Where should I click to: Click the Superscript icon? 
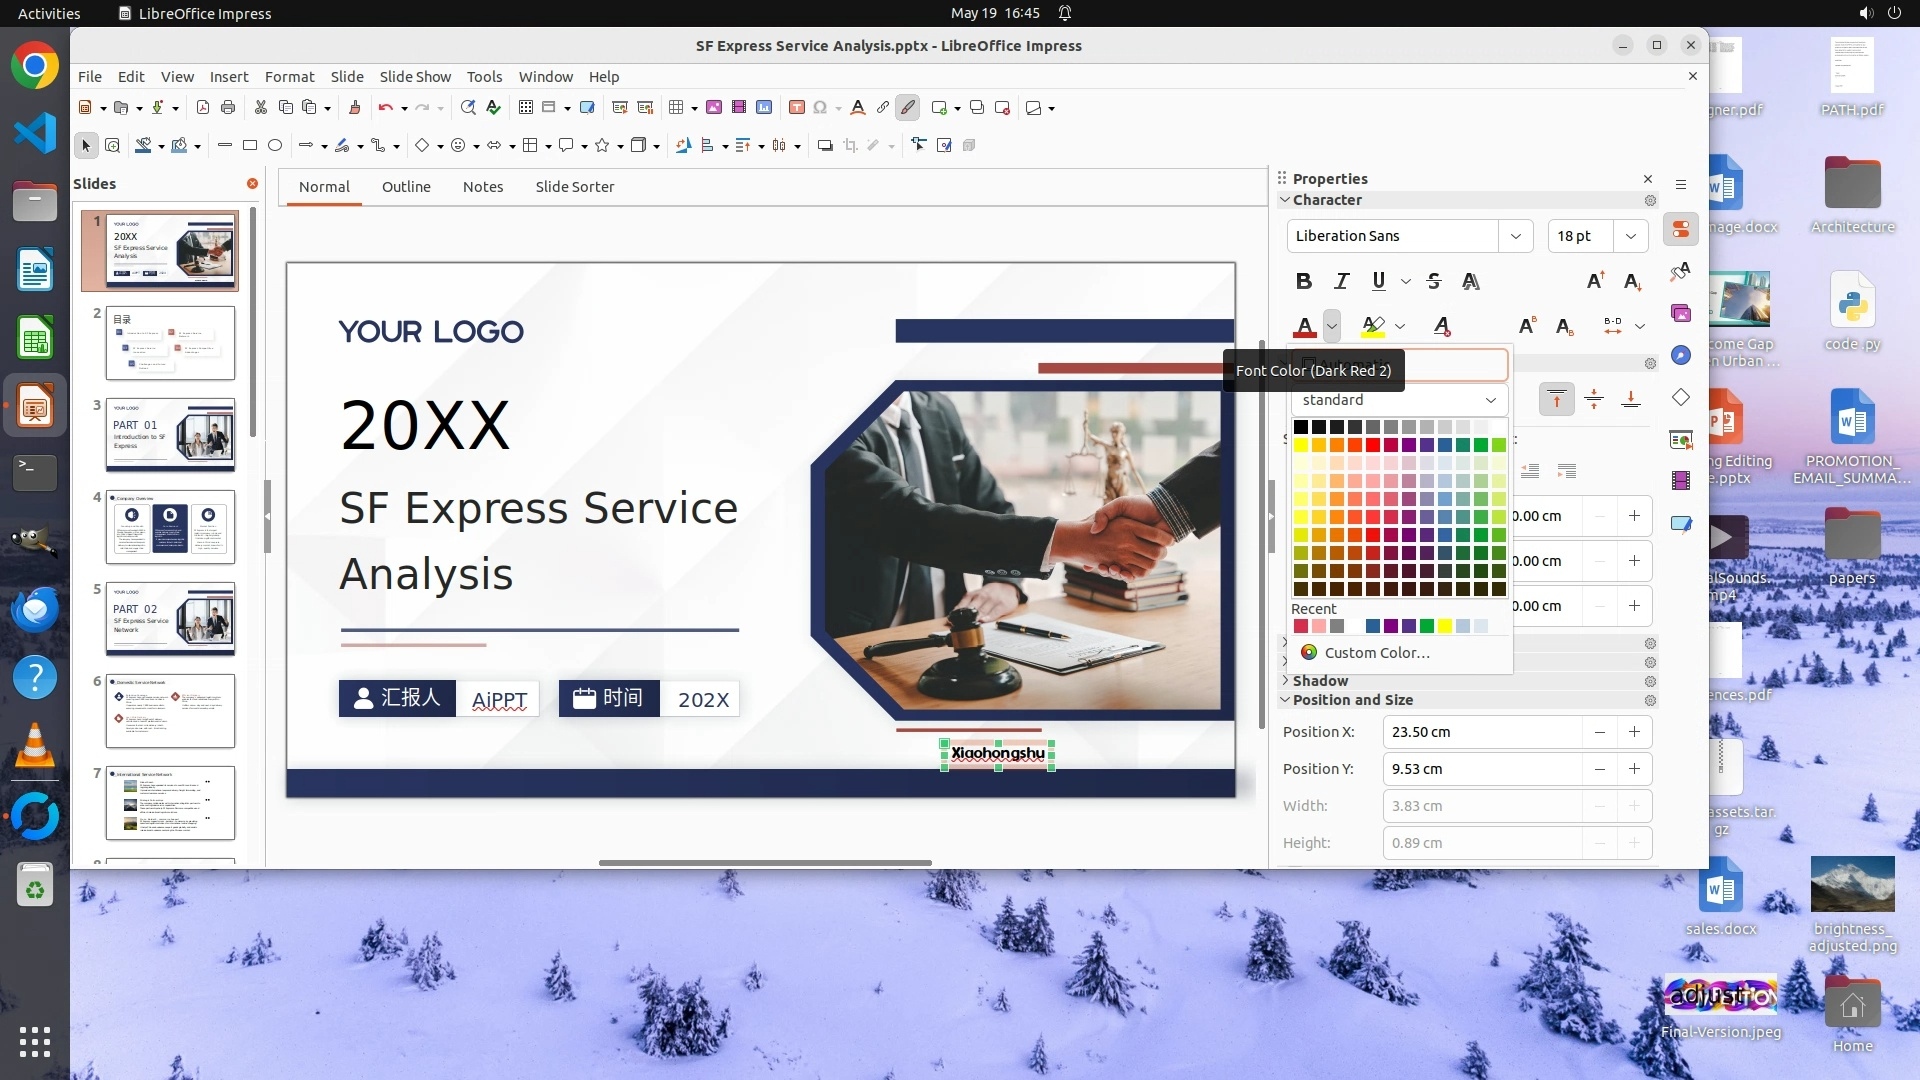(1526, 326)
